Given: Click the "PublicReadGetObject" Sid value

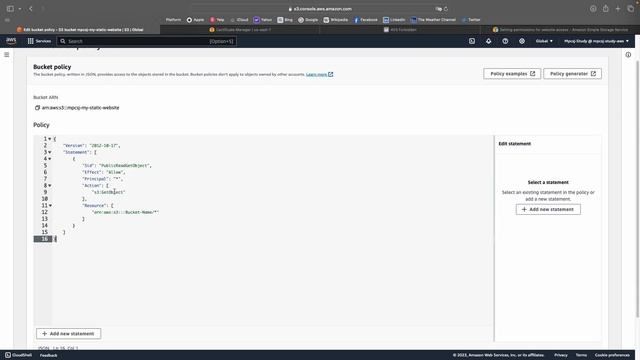Looking at the screenshot, I should click(125, 166).
